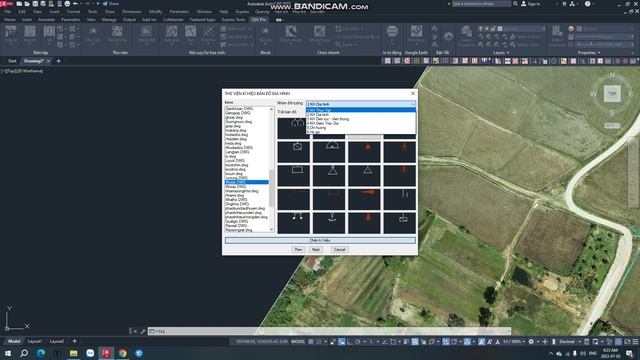Open the status bar customization menu icon
This screenshot has width=640, height=360.
click(635, 342)
